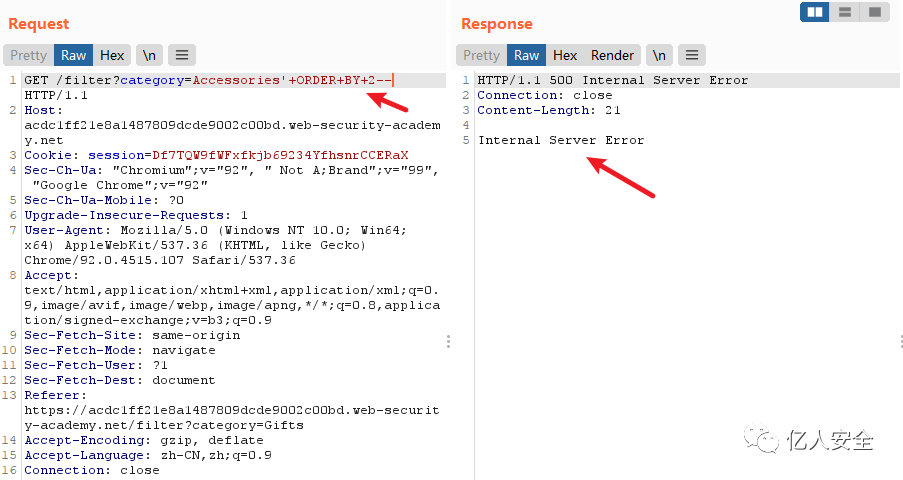The height and width of the screenshot is (480, 903).
Task: Click Accept-Encoding: gzip, deflate line
Action: pos(144,440)
